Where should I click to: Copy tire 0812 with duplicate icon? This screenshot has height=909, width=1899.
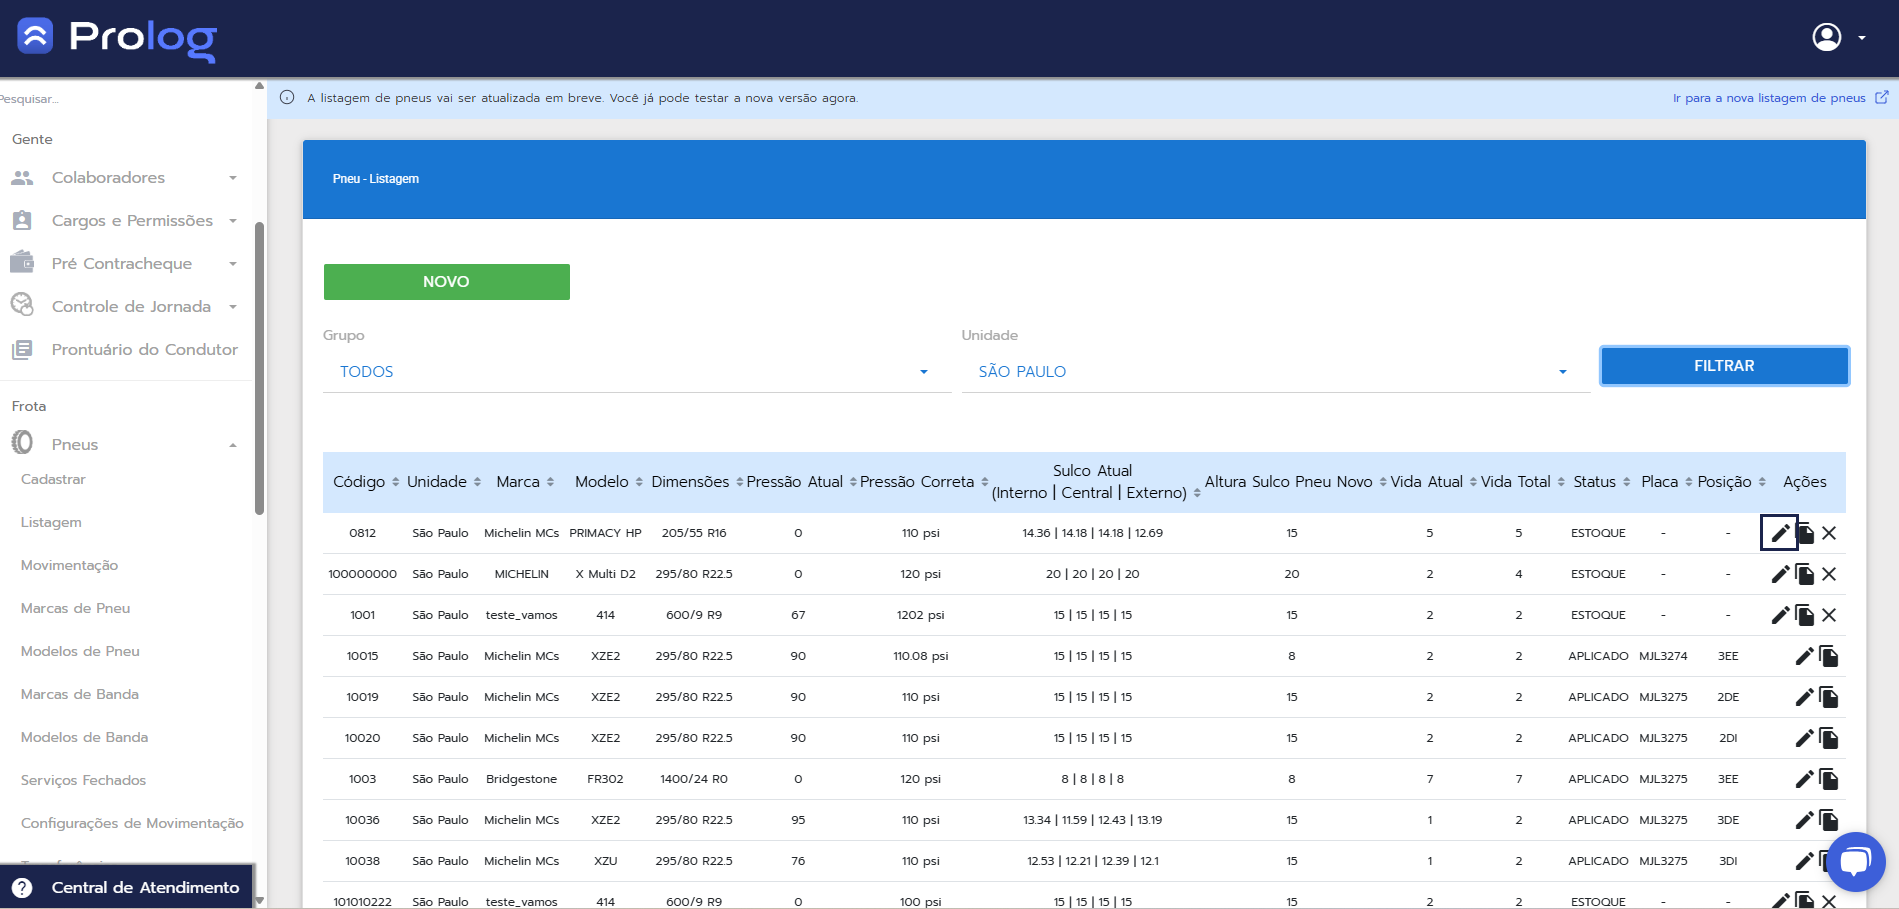click(1805, 533)
